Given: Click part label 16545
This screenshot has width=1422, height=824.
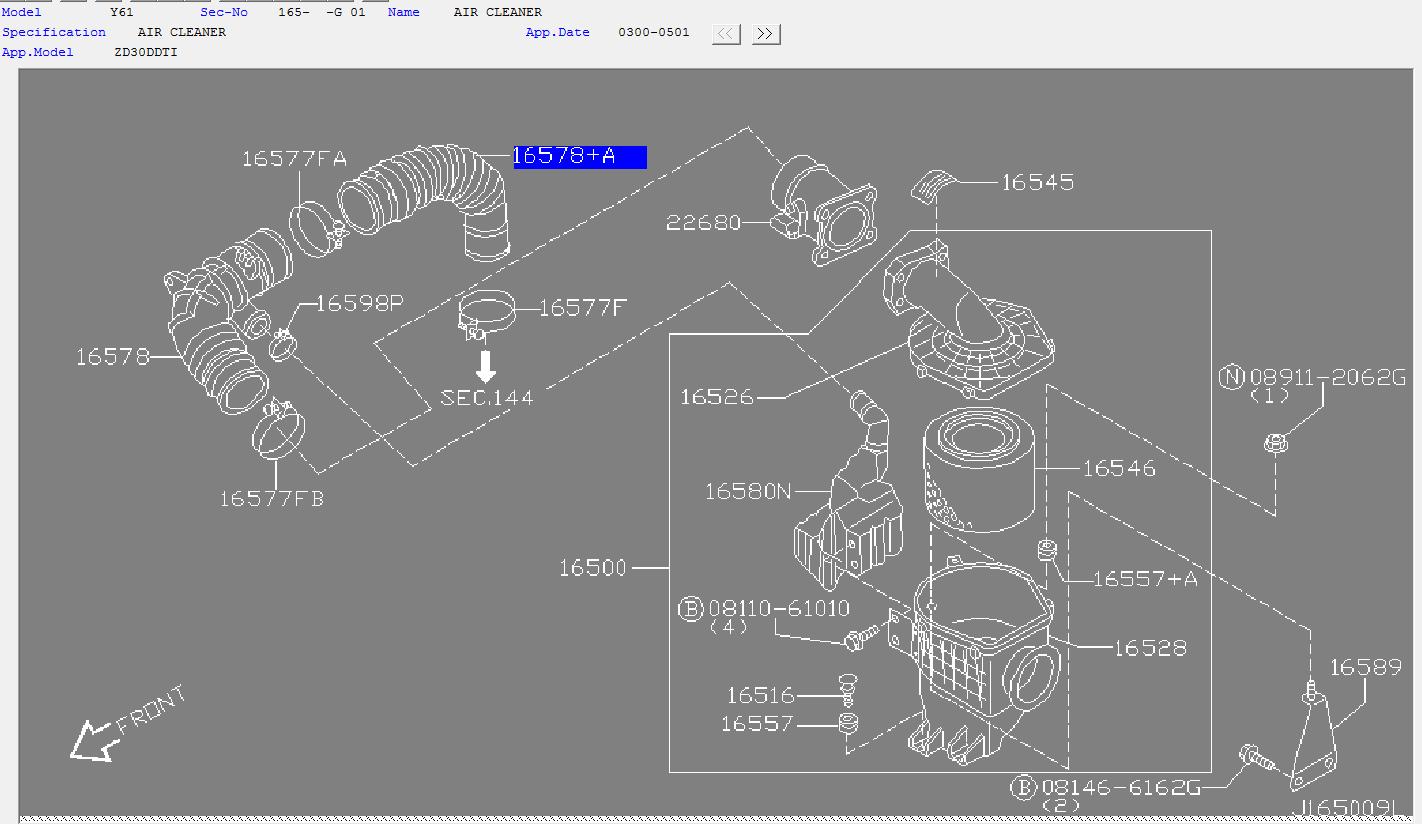Looking at the screenshot, I should pyautogui.click(x=1038, y=182).
